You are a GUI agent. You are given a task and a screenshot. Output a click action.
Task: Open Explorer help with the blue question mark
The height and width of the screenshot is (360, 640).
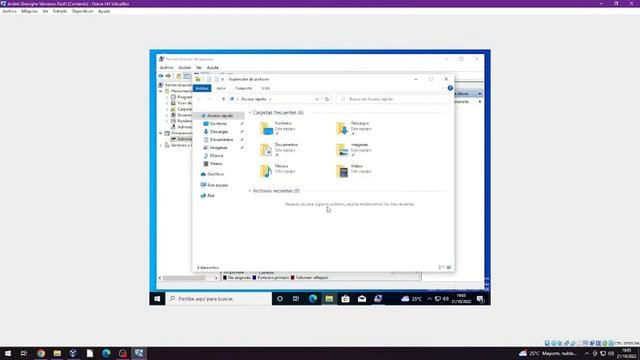click(450, 88)
